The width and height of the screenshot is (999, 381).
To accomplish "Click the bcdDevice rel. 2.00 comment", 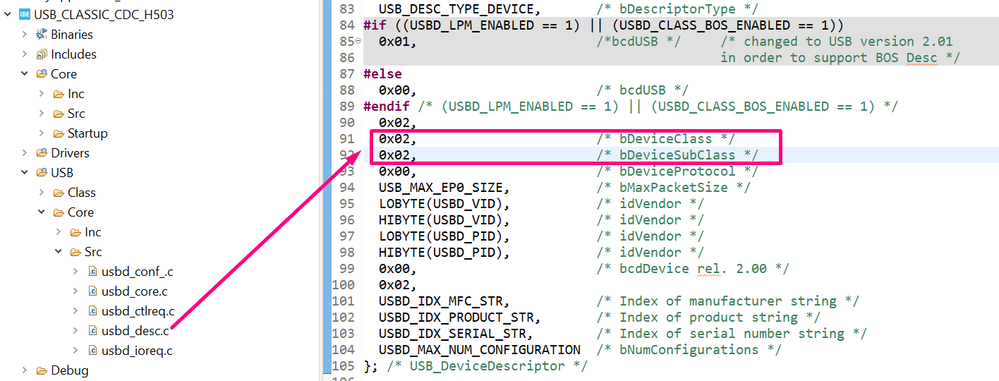I will coord(694,268).
